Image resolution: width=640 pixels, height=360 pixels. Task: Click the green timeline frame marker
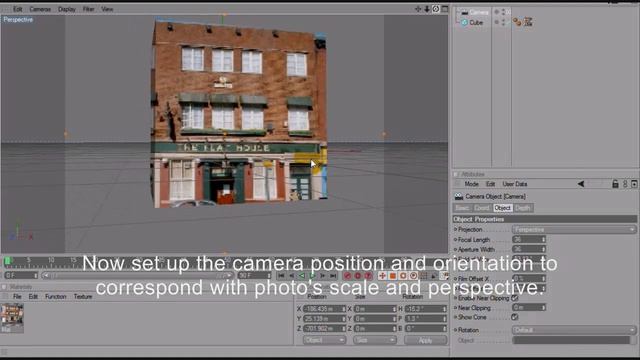(x=7, y=260)
